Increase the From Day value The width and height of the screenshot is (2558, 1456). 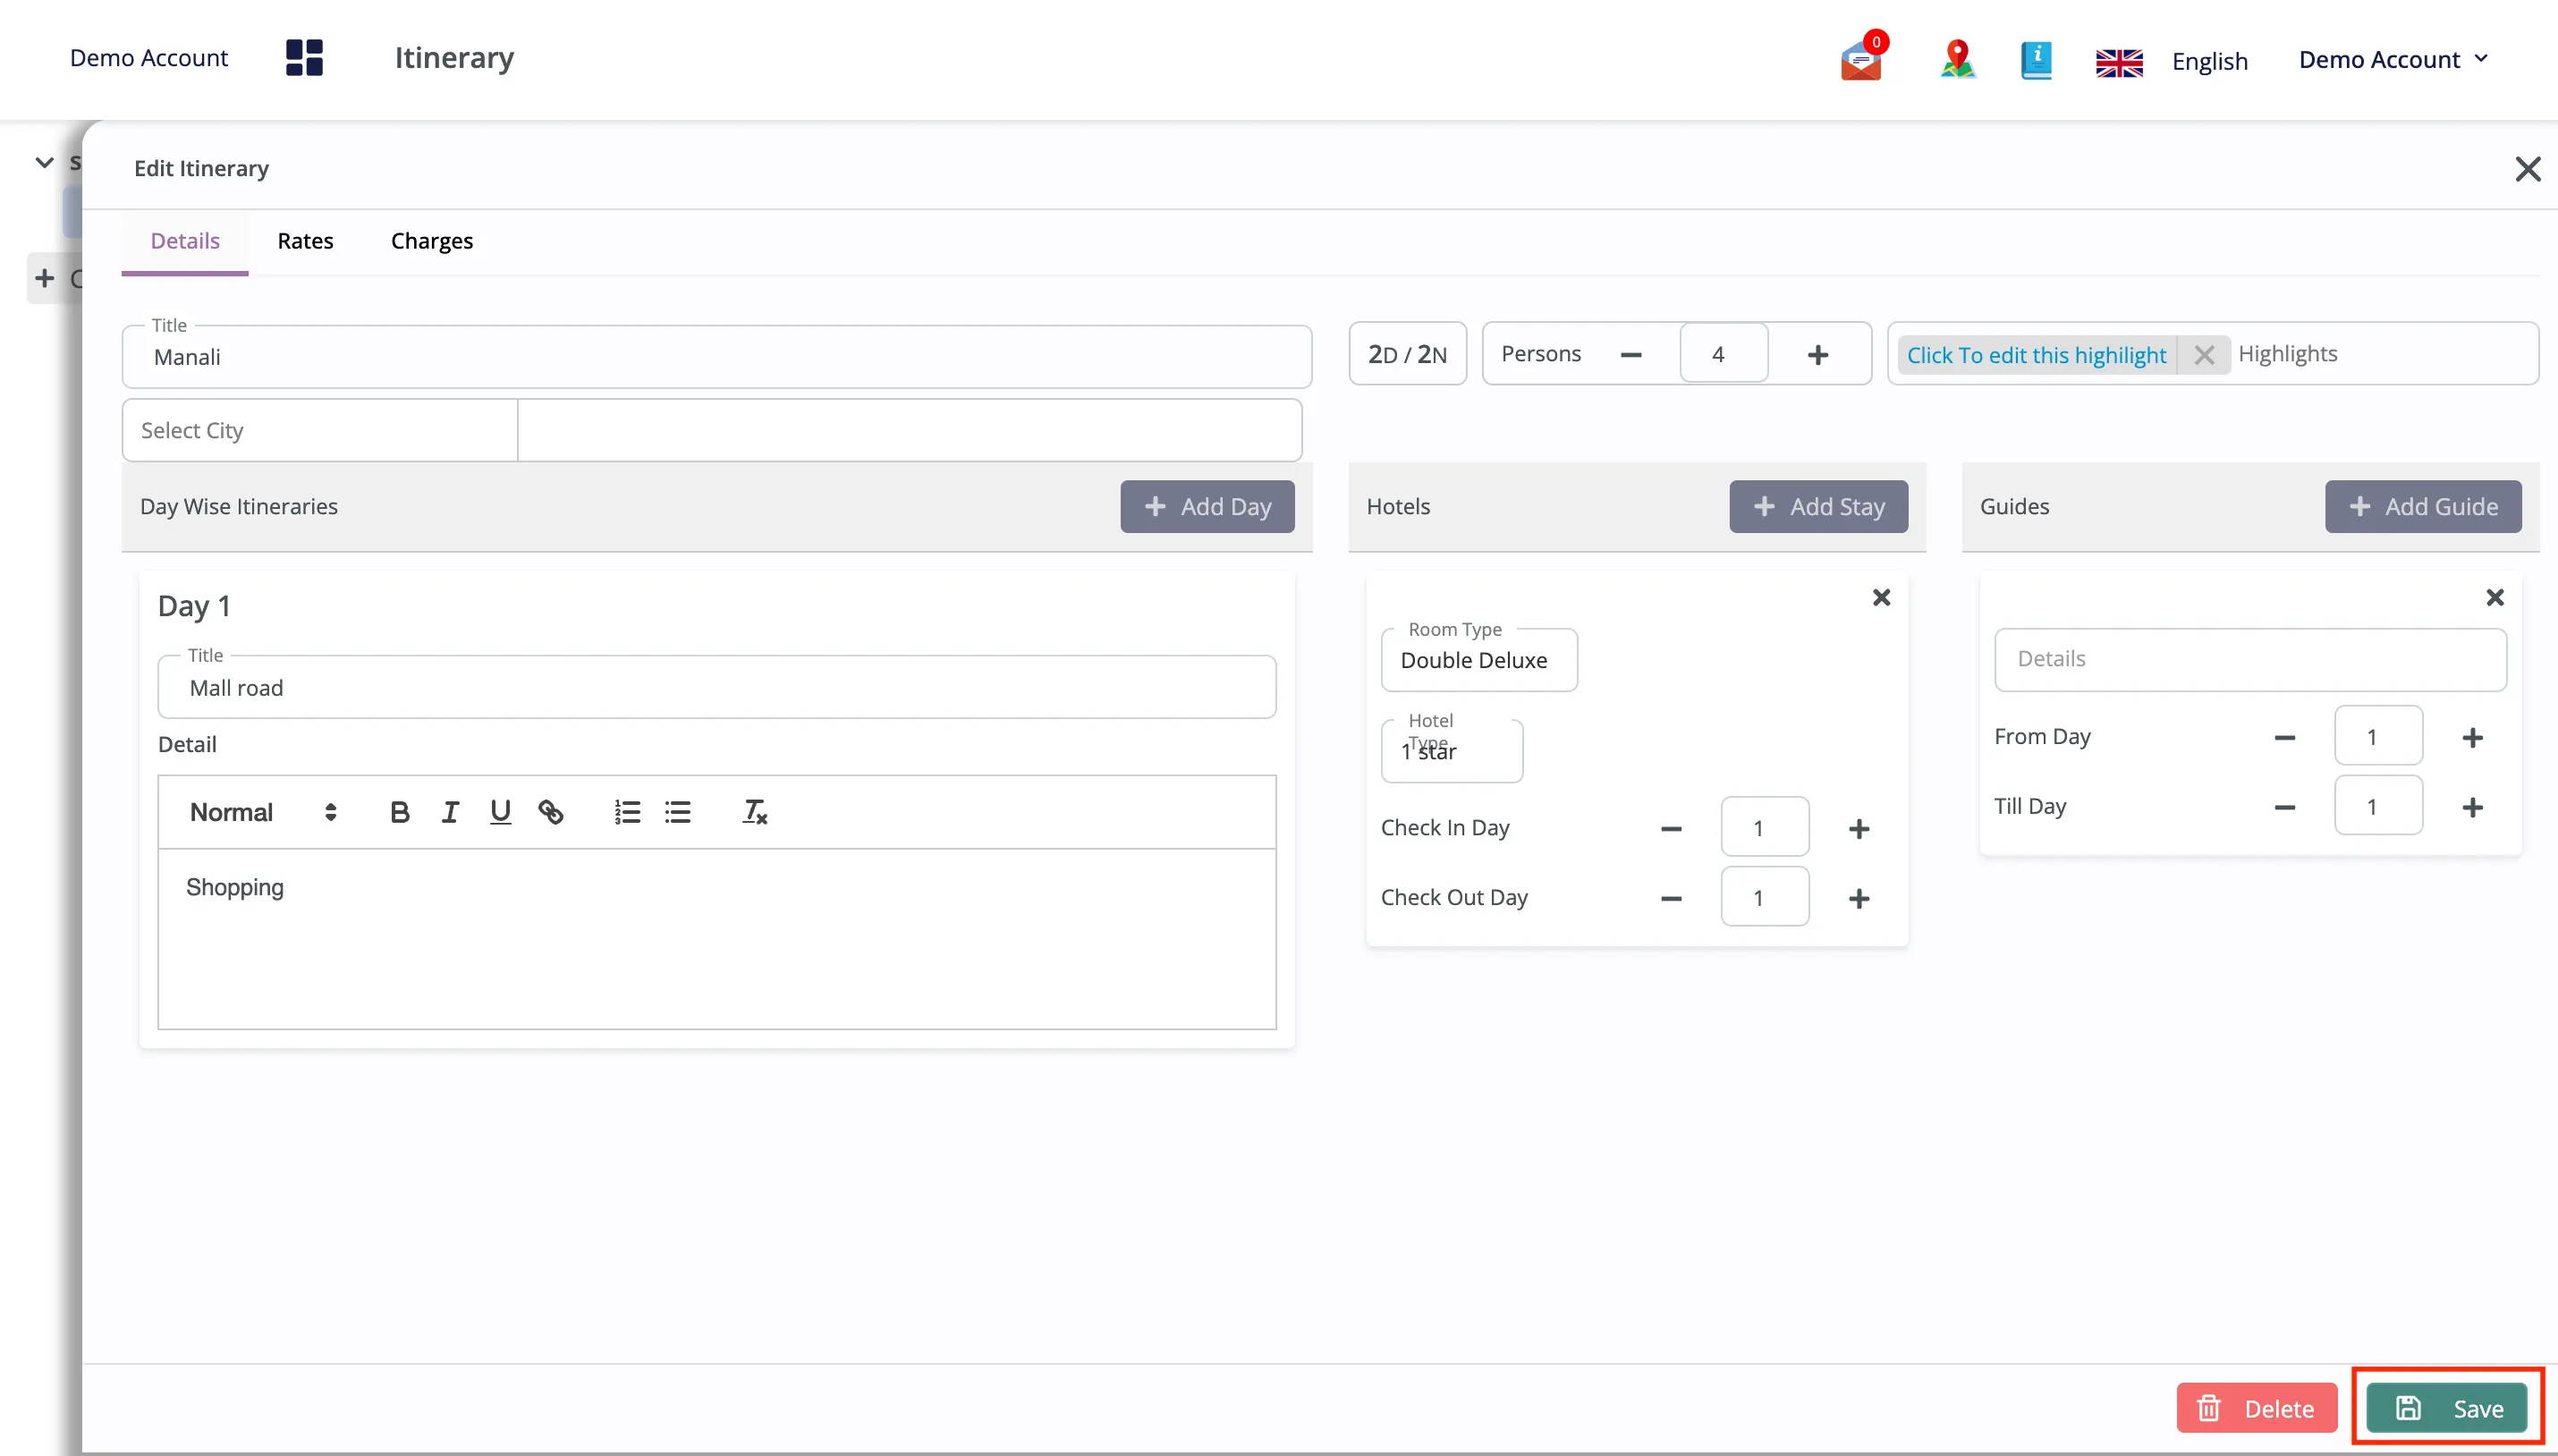pyautogui.click(x=2472, y=738)
